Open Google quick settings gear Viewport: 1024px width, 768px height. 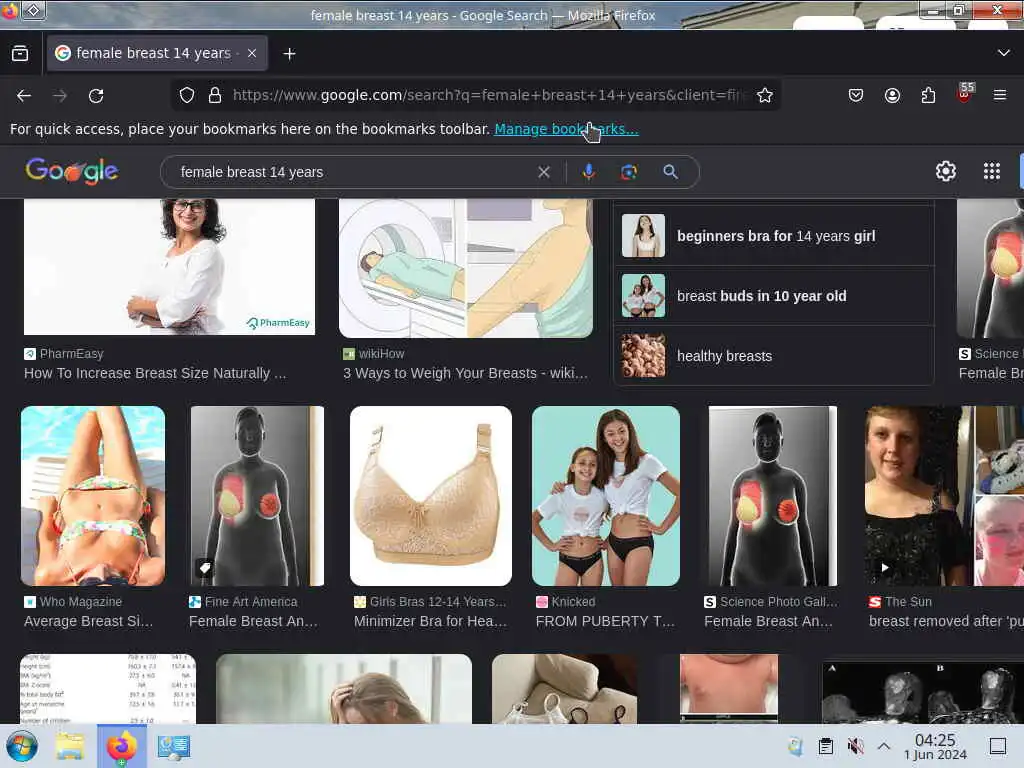click(x=946, y=171)
